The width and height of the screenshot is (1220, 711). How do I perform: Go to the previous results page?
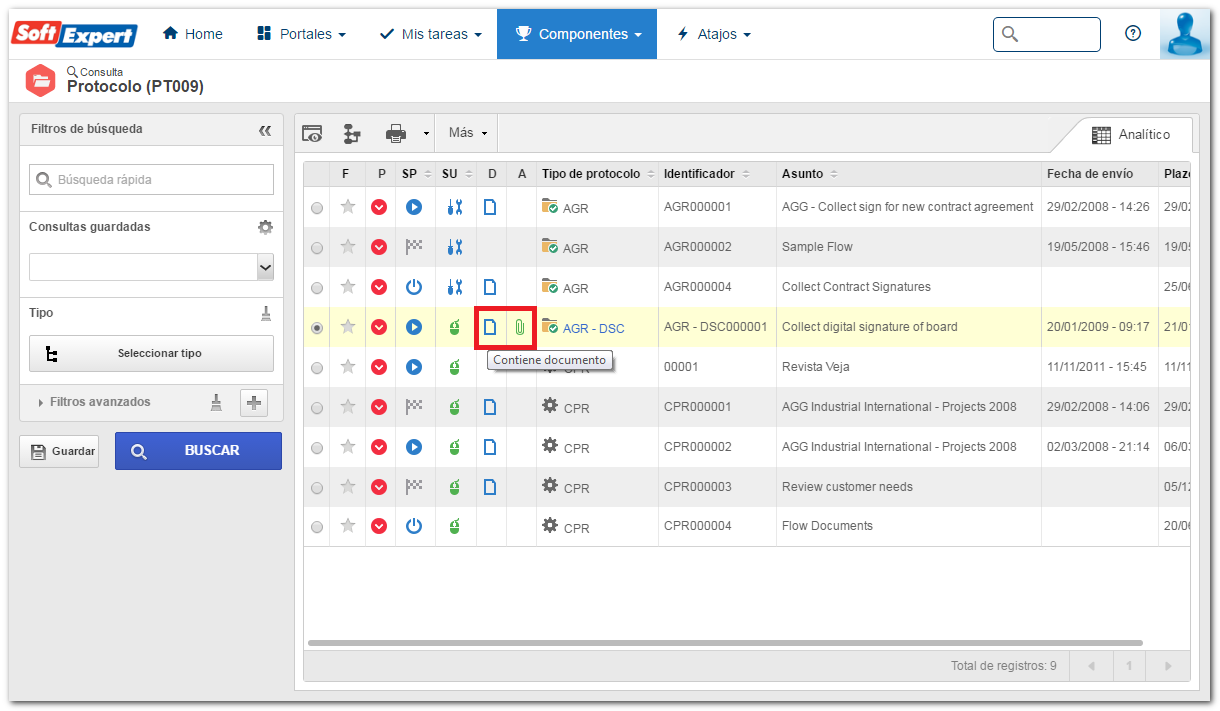1090,665
